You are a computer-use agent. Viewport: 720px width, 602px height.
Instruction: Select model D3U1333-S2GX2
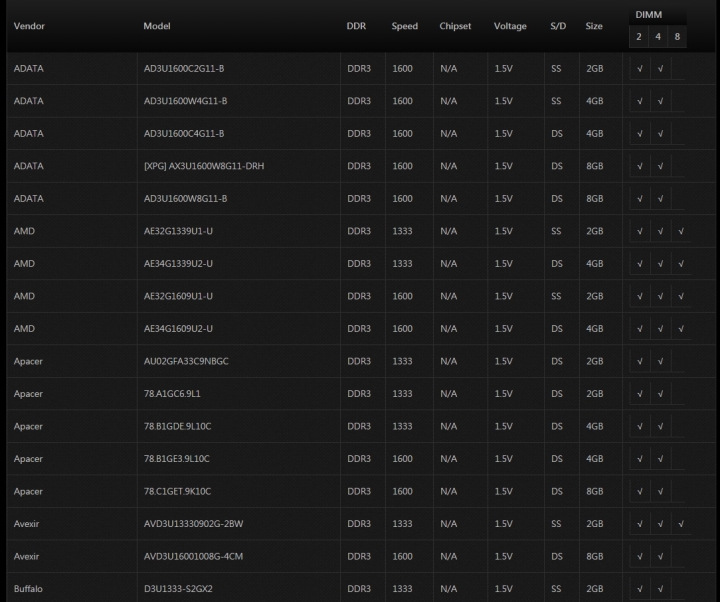tap(178, 589)
